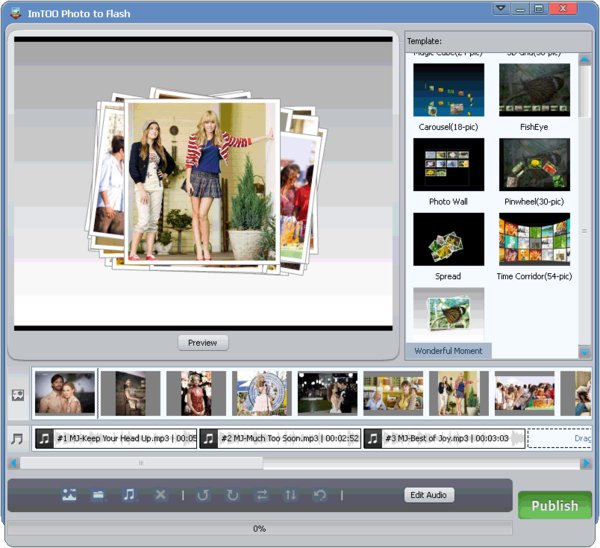This screenshot has height=548, width=600.
Task: Rotate the photo counterclockwise using the toolbar icon
Action: 203,495
